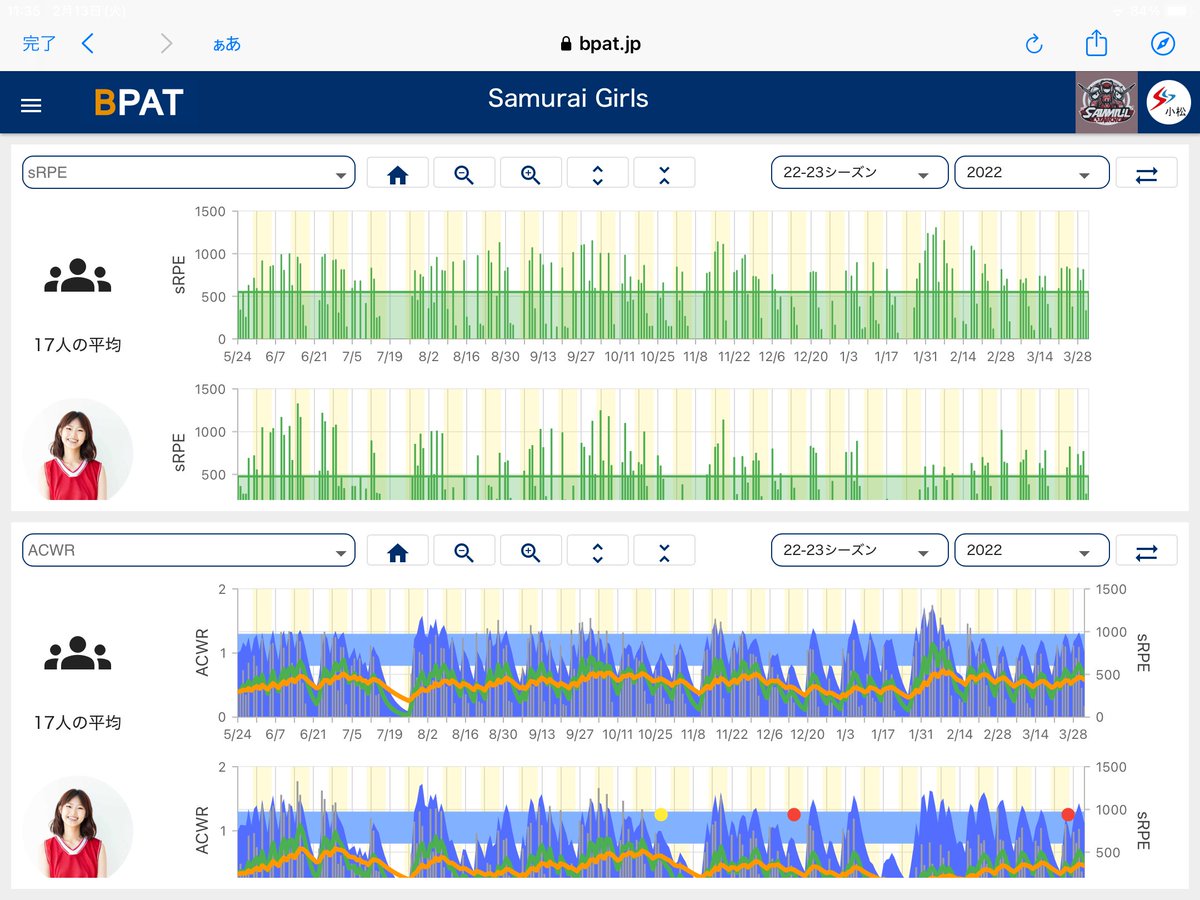Tap the Samurai Girls team logo thumbnail

click(1106, 102)
